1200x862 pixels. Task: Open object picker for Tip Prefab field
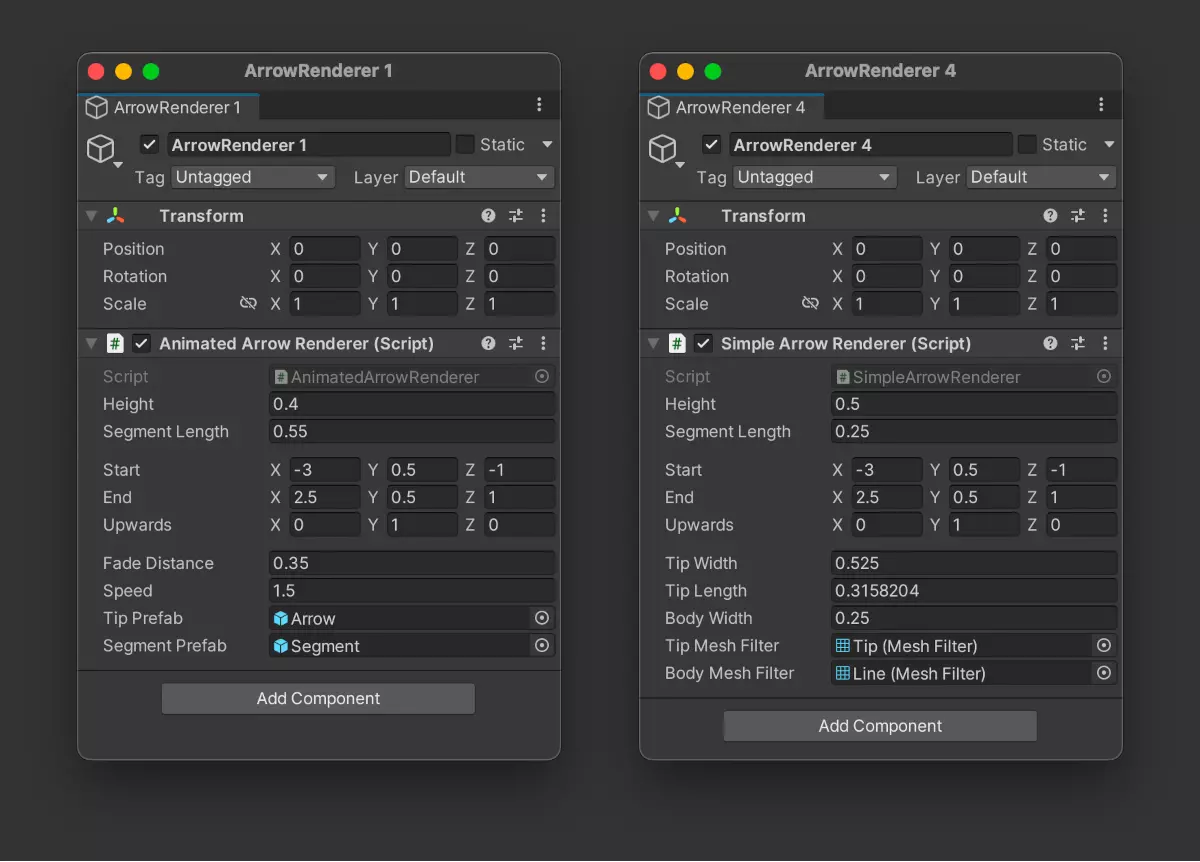tap(542, 618)
